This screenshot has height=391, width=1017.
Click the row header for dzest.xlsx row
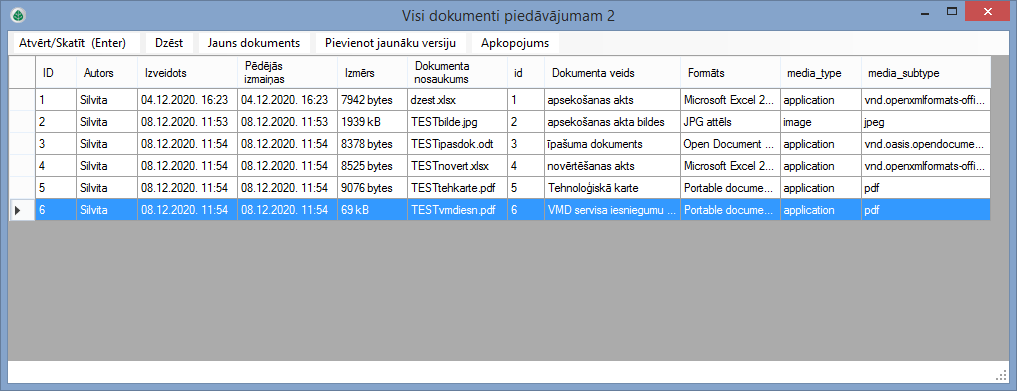pyautogui.click(x=22, y=100)
